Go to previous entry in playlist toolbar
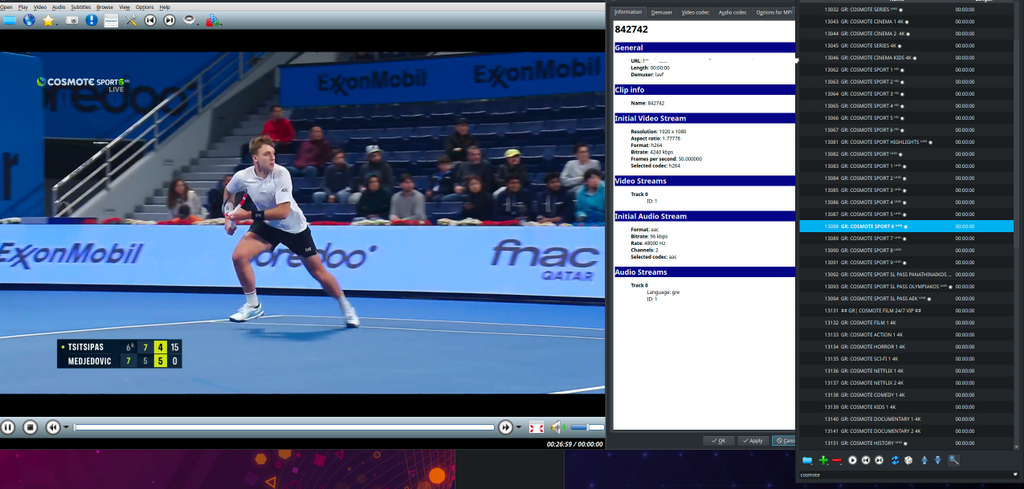This screenshot has width=1024, height=489. [866, 460]
